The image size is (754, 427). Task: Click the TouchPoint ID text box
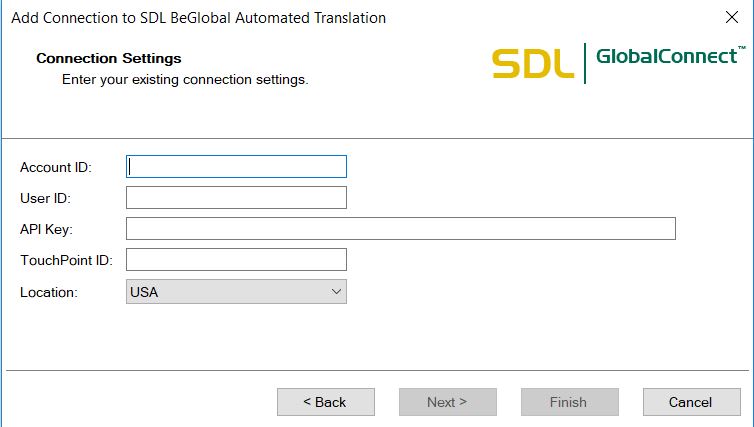click(x=236, y=260)
